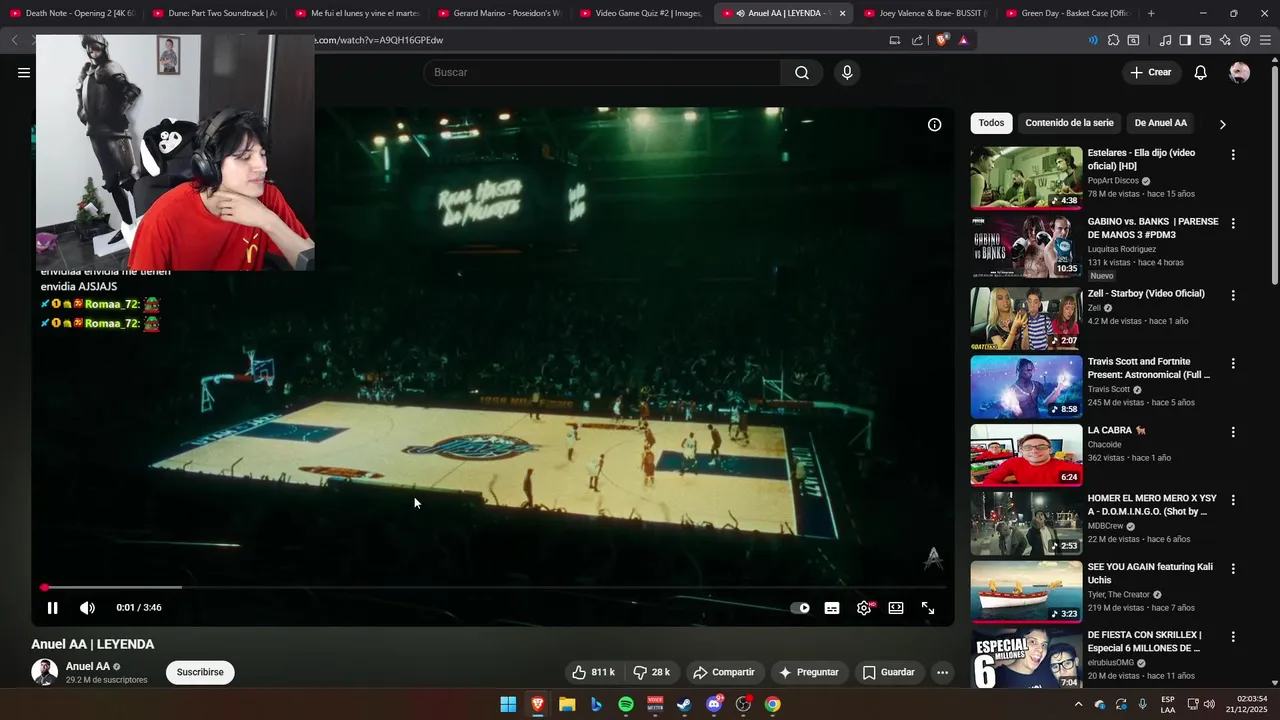Open the browser extensions puzzle icon
1280x720 pixels.
pos(1113,40)
